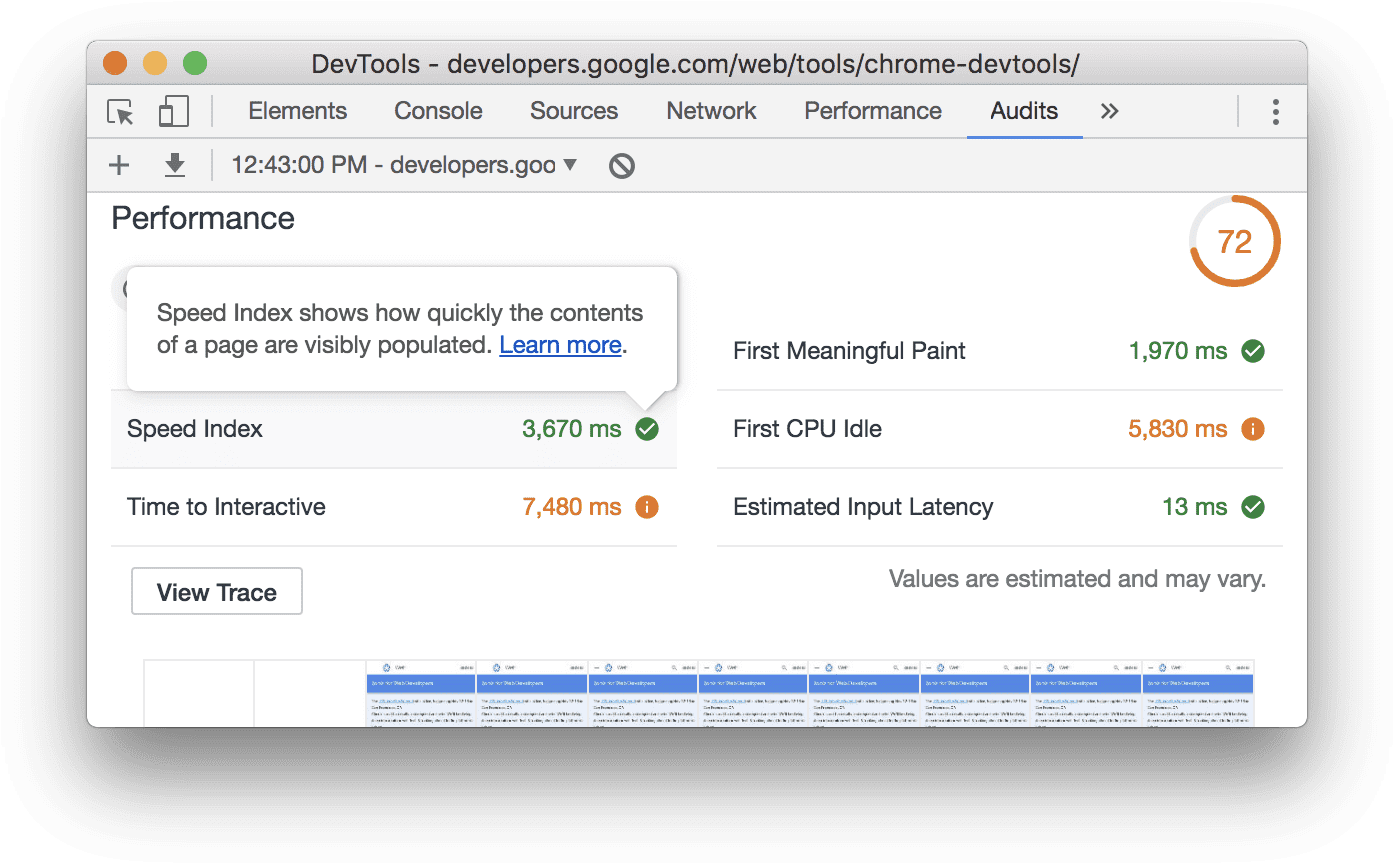Click the View Trace button

coord(217,592)
